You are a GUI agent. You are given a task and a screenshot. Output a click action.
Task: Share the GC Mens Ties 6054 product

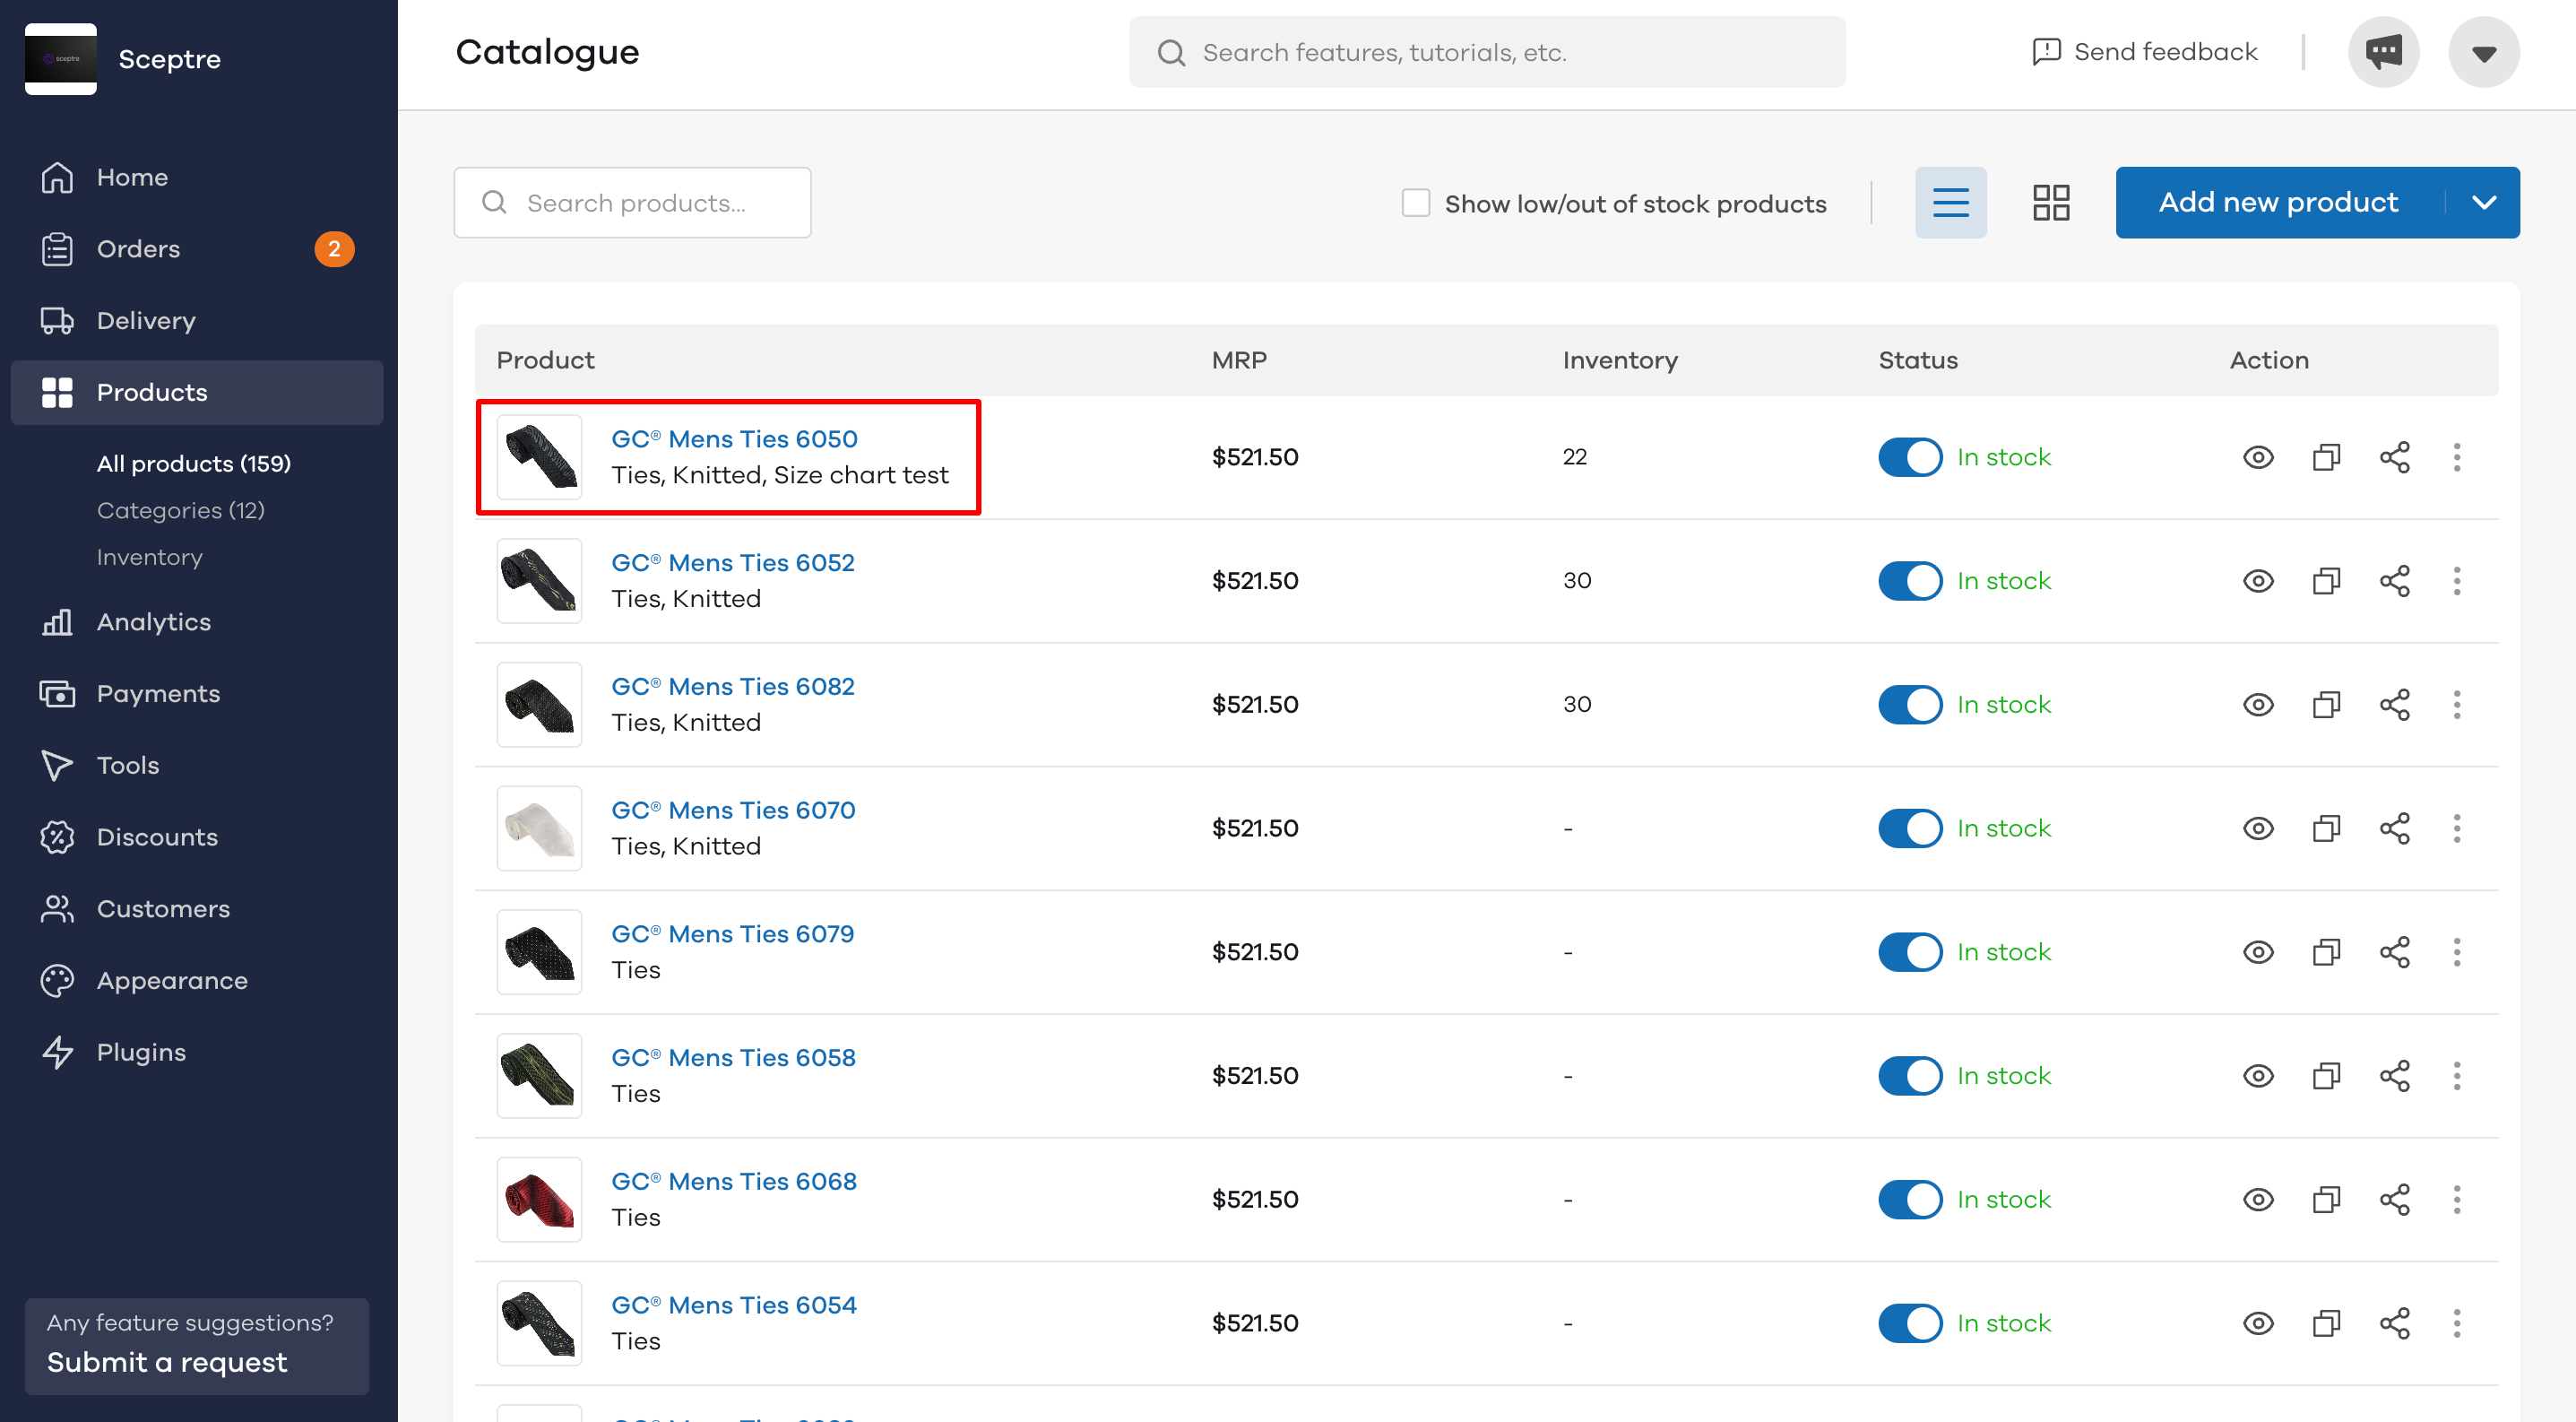point(2394,1324)
